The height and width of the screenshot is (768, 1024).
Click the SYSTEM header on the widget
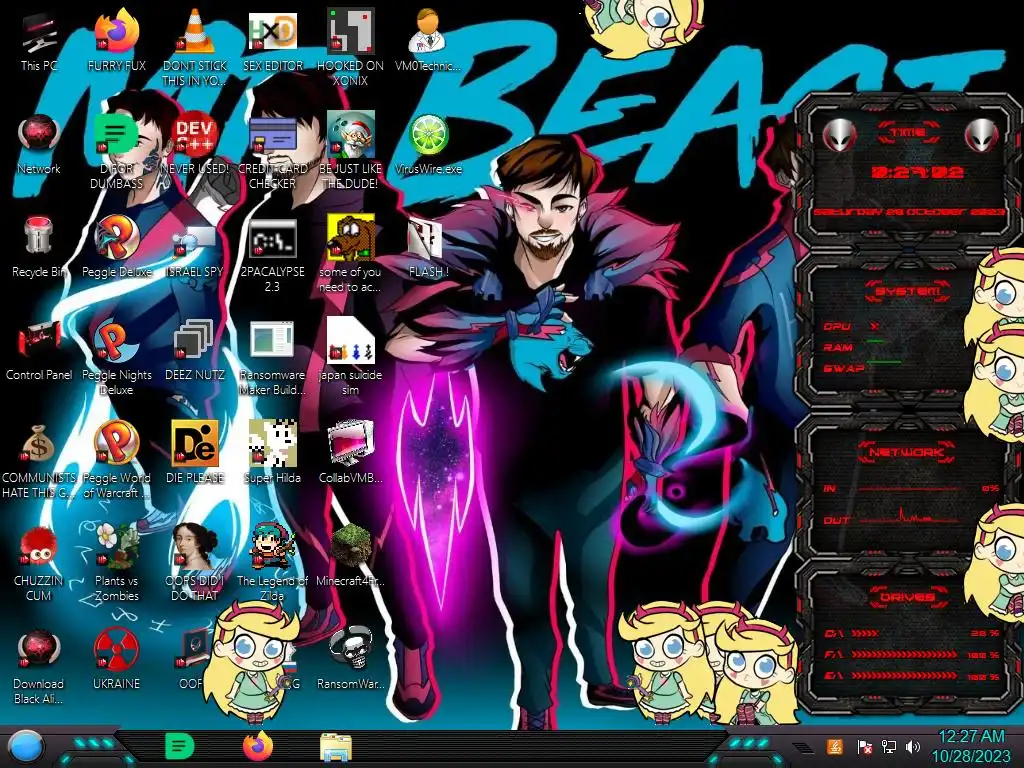pos(908,291)
